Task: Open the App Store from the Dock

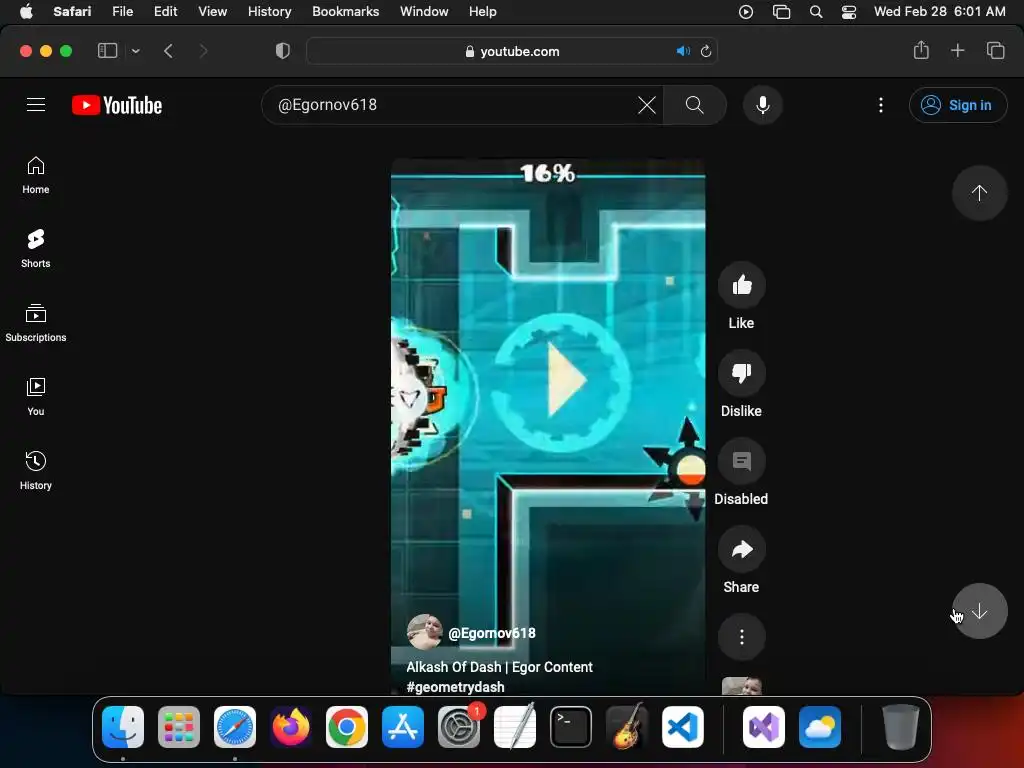Action: coord(402,726)
